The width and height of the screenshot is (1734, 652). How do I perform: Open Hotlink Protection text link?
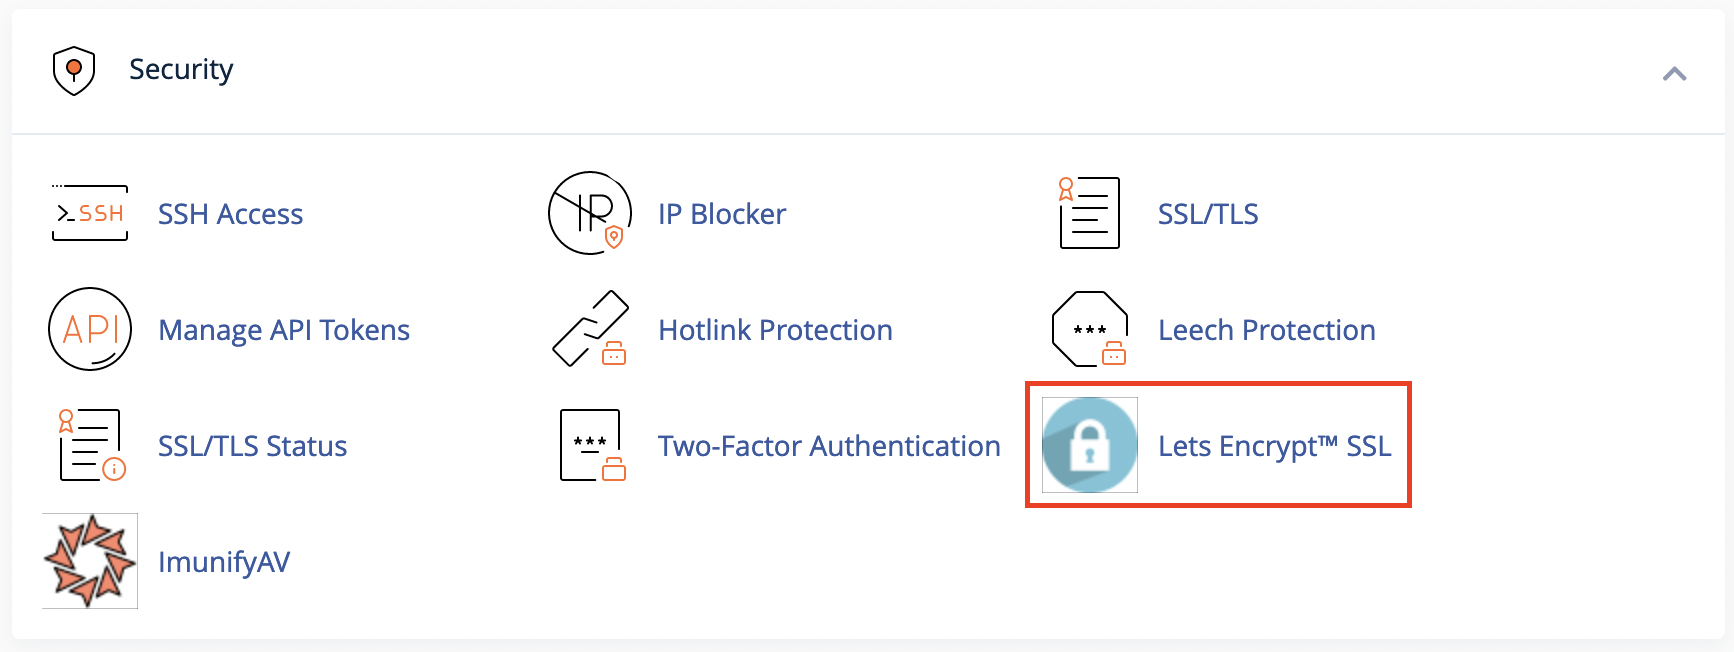(x=775, y=330)
